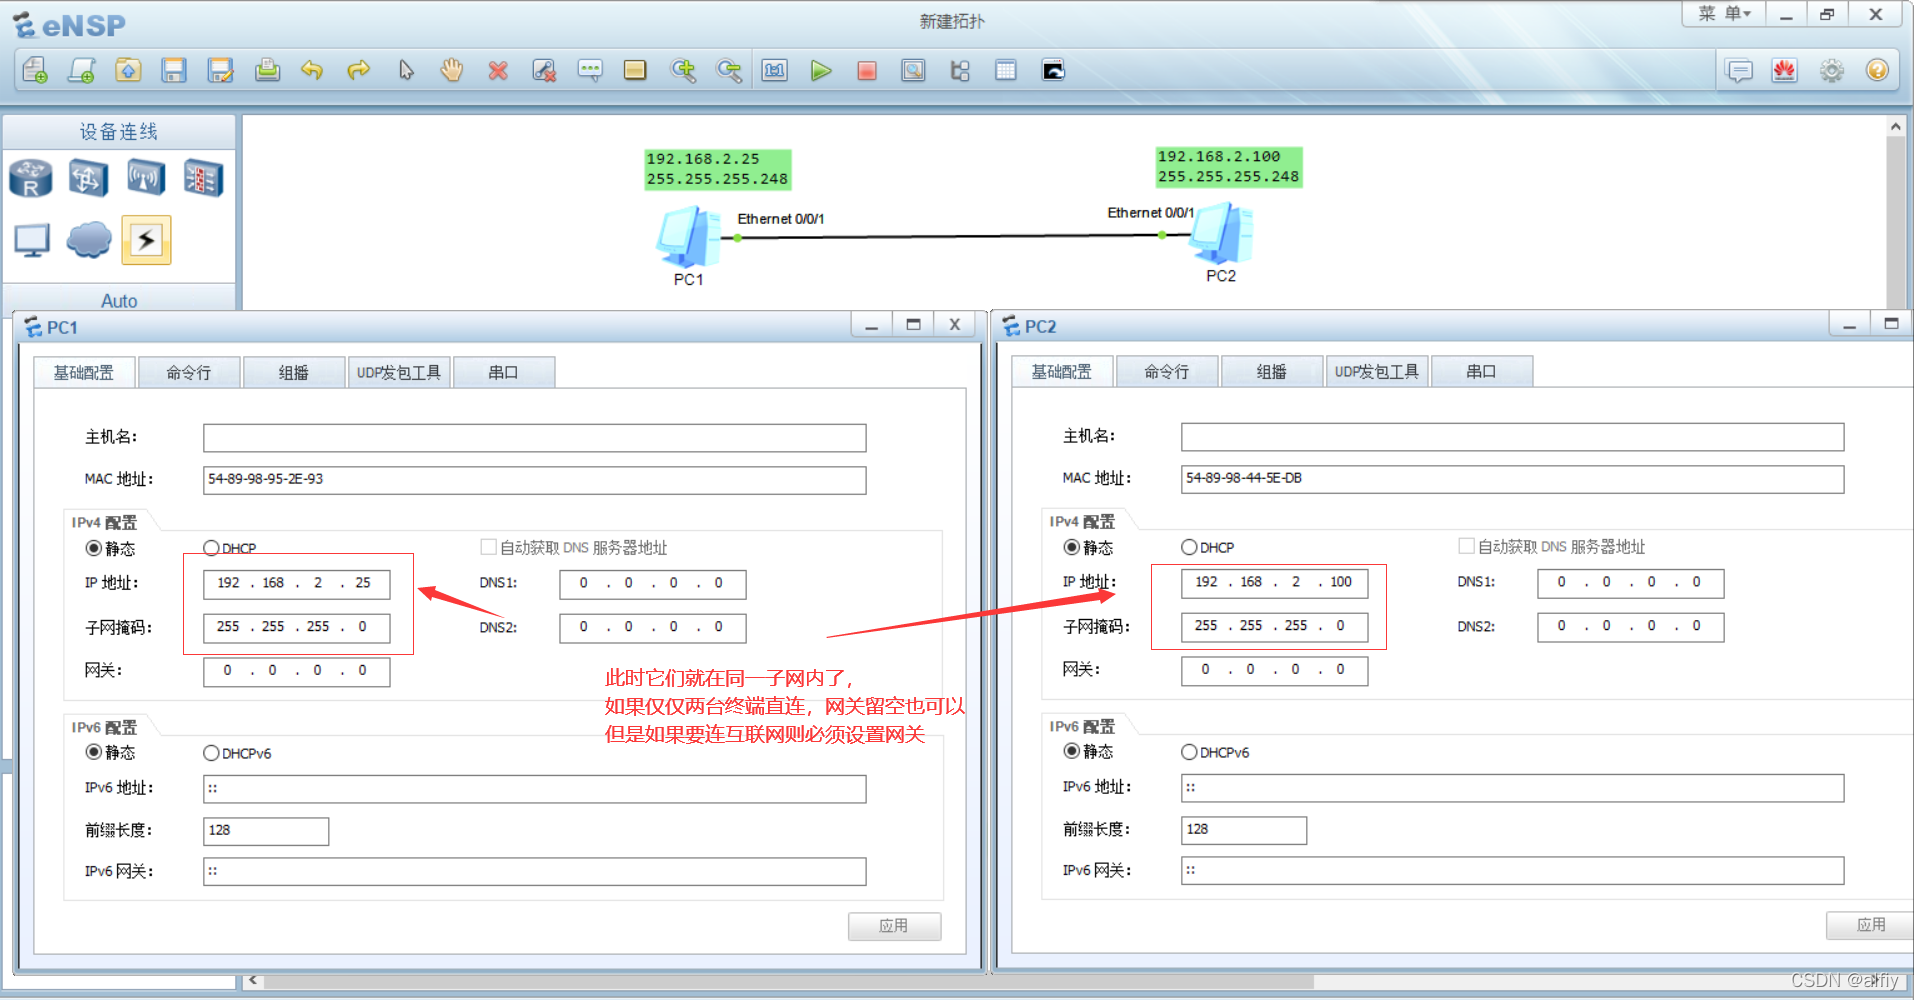Click the open topology folder icon
This screenshot has width=1914, height=1000.
tap(128, 70)
